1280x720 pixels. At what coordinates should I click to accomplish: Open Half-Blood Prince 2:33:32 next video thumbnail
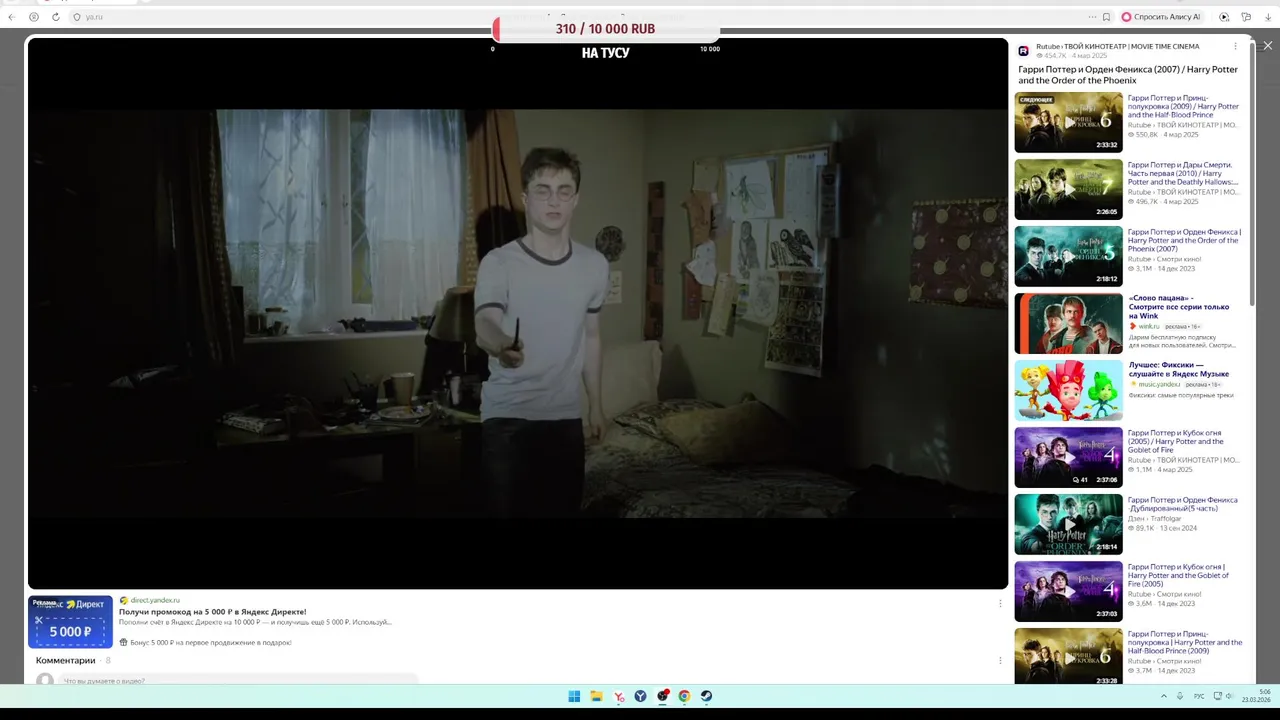point(1068,122)
